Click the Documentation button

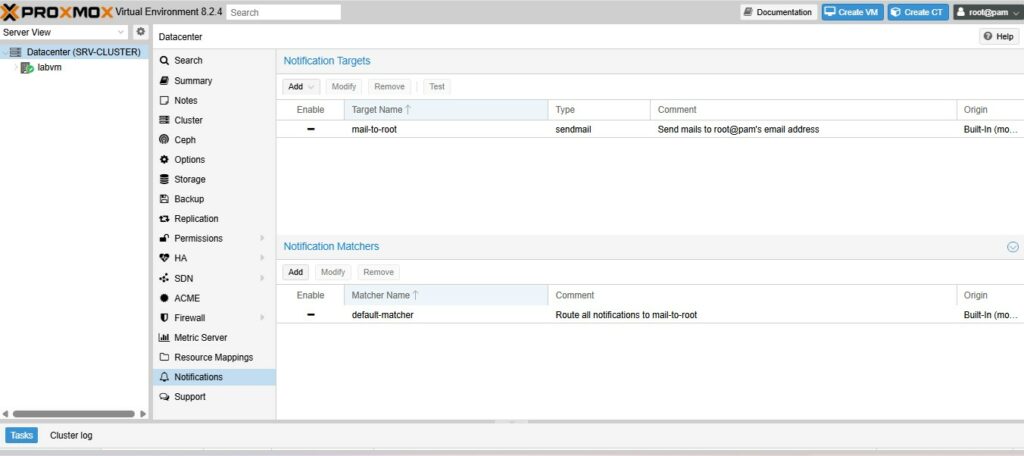pyautogui.click(x=778, y=12)
